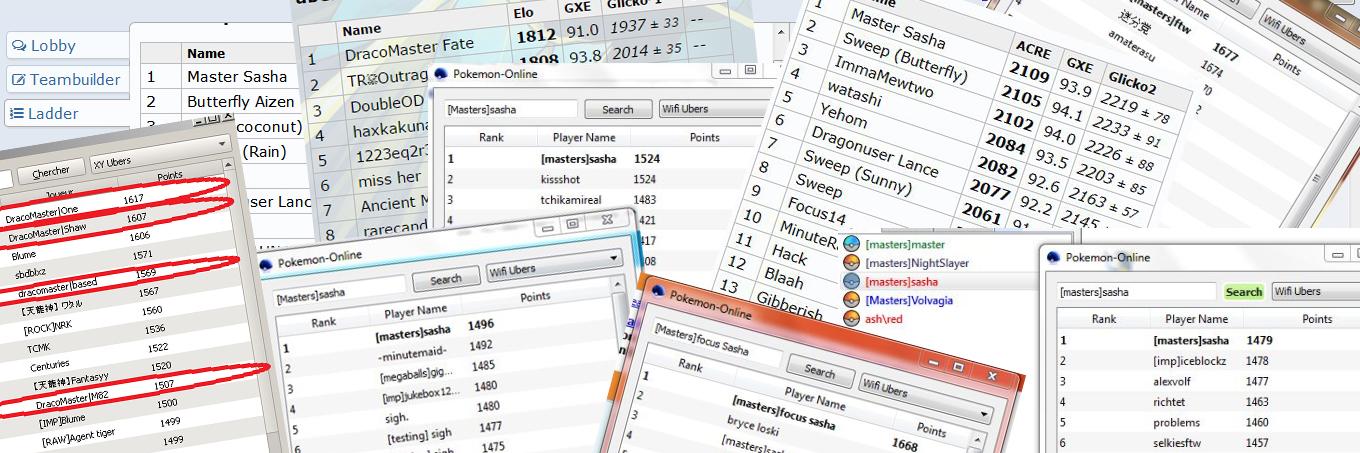The height and width of the screenshot is (453, 1360).
Task: Click the Elo column header
Action: [x=523, y=12]
